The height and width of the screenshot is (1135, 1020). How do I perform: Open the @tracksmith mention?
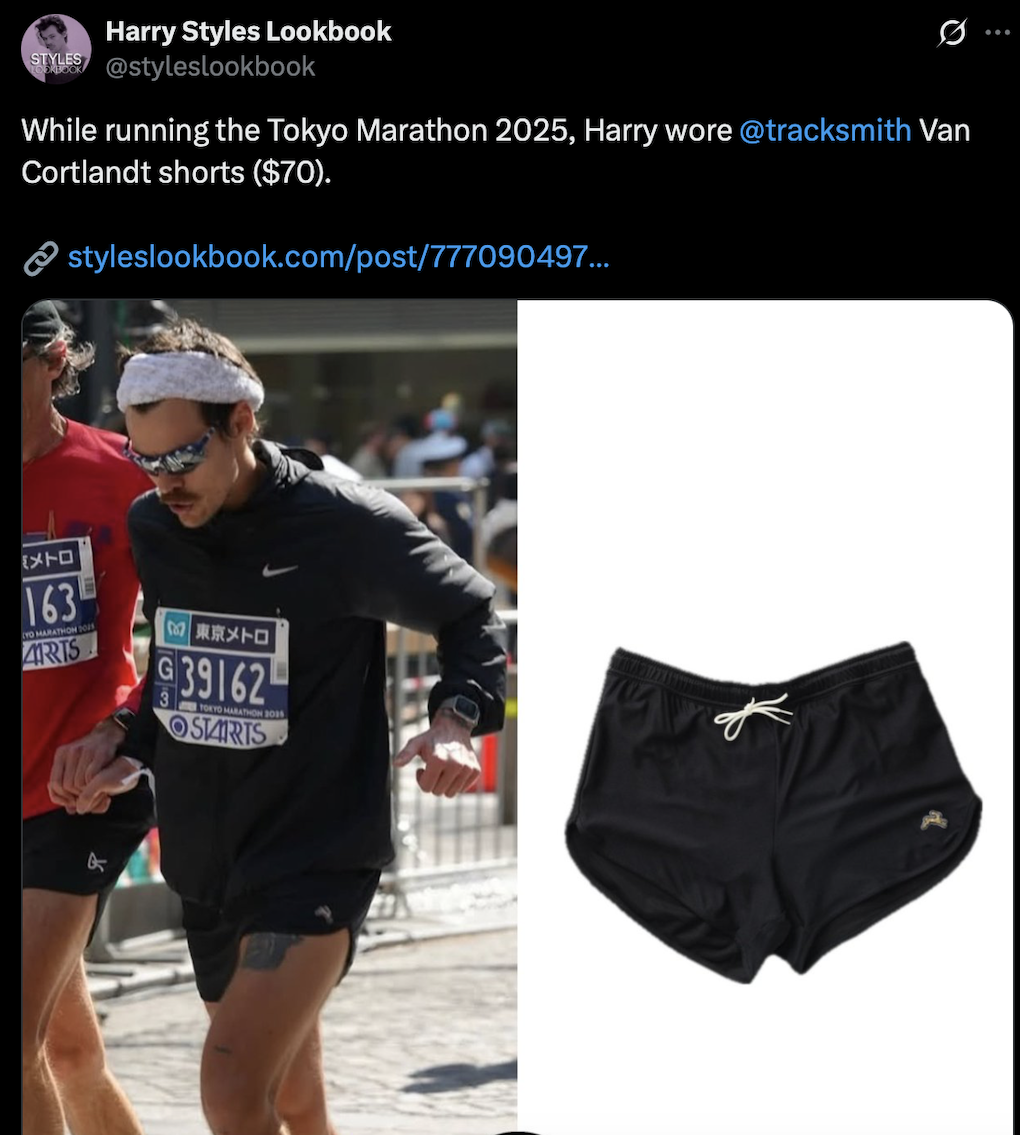pos(825,131)
